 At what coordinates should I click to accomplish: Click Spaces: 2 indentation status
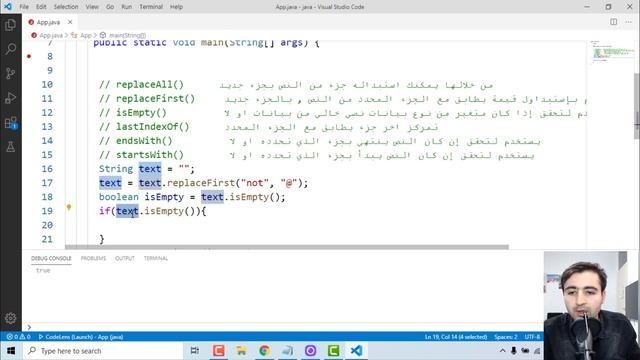(505, 337)
